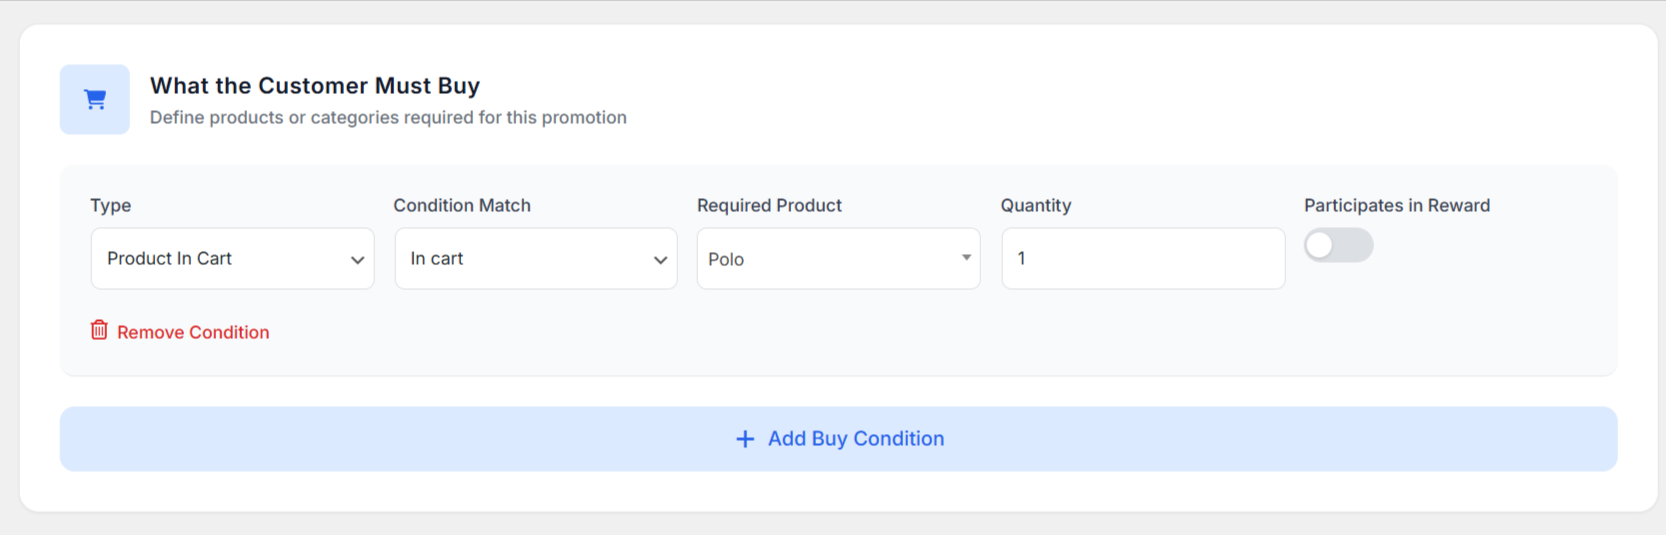Focus the Quantity input field
Screen dimensions: 1666x535
click(x=1142, y=259)
